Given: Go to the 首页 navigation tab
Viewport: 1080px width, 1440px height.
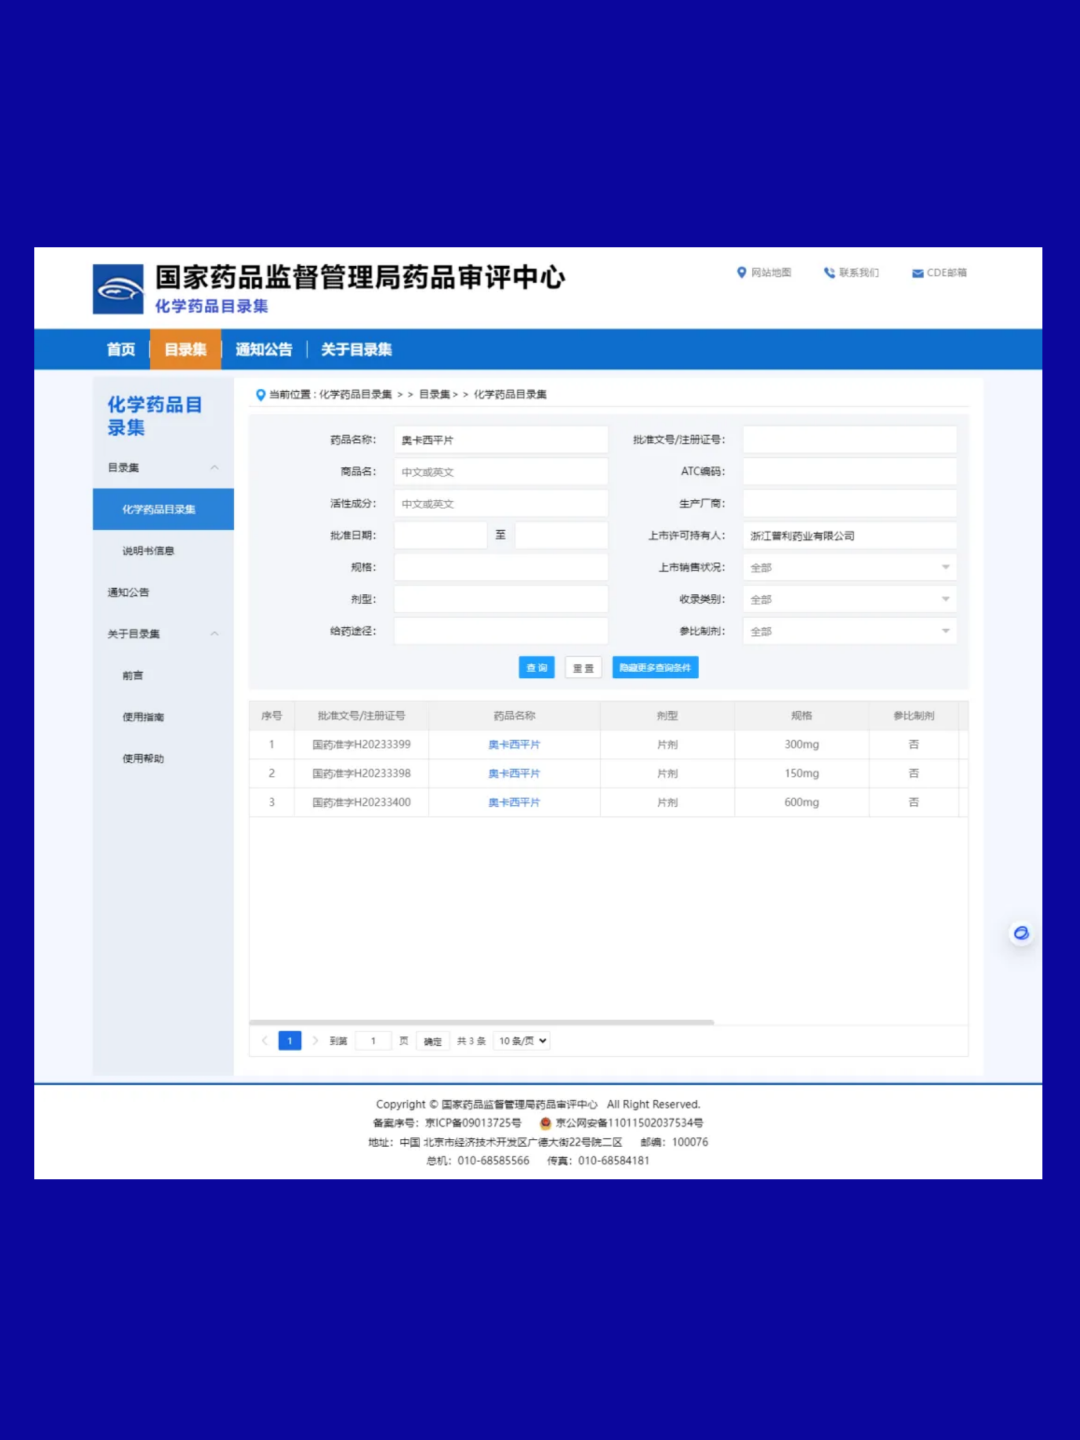Looking at the screenshot, I should (121, 350).
